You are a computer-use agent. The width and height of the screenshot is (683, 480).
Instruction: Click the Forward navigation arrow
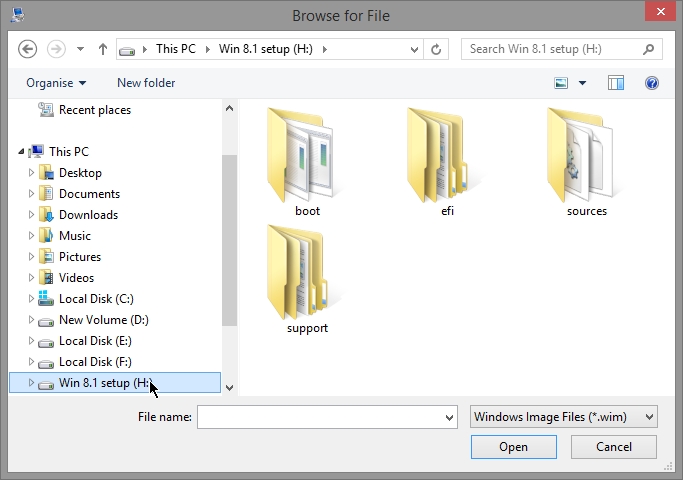56,49
